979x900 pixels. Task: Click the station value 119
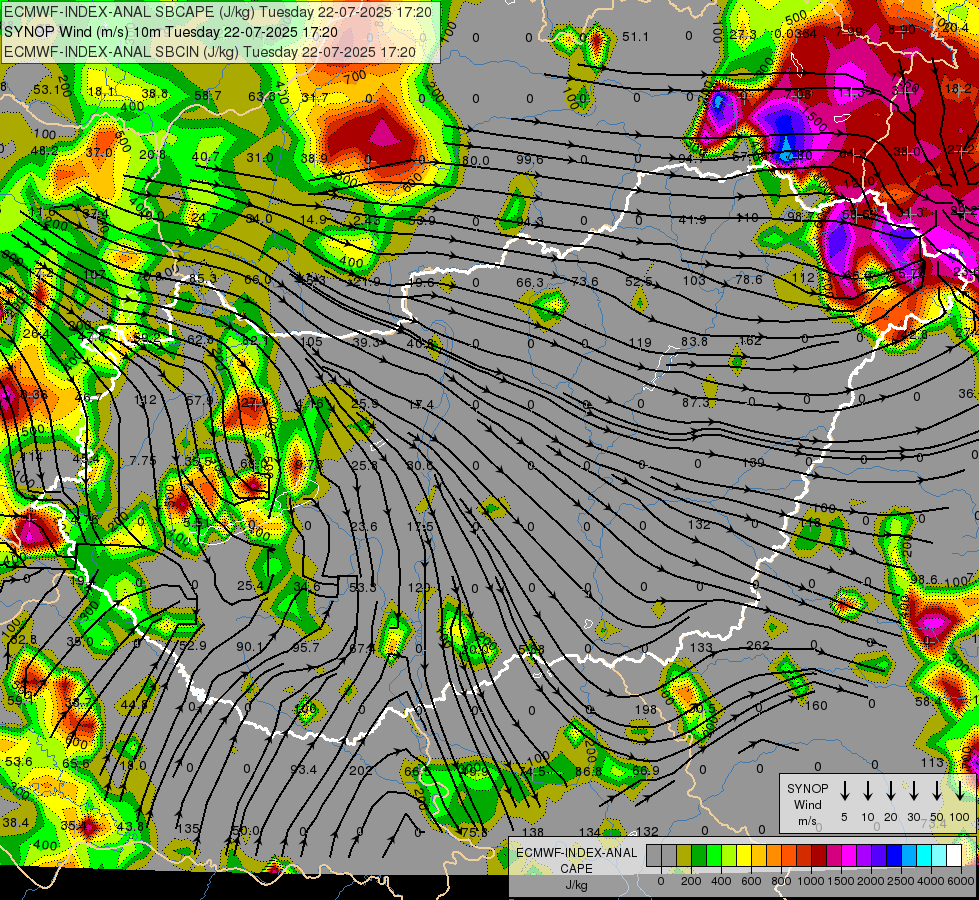pos(640,342)
